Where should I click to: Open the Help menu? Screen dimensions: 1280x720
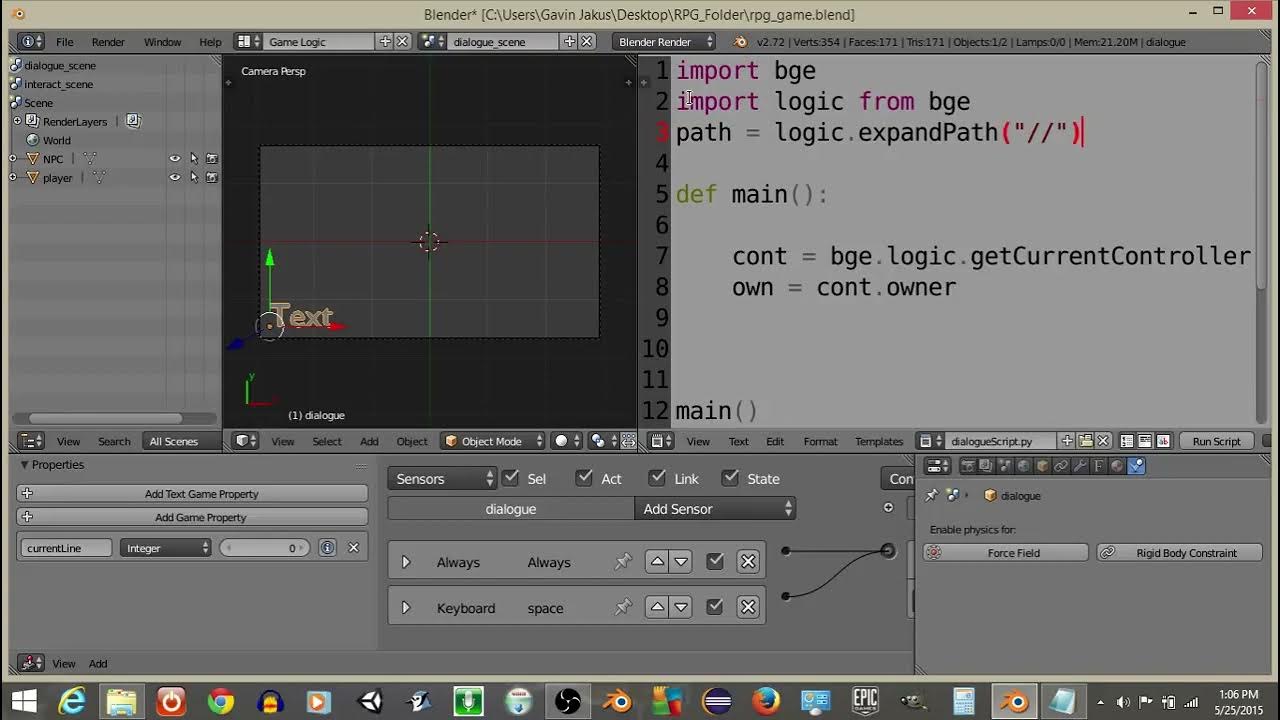(x=210, y=42)
